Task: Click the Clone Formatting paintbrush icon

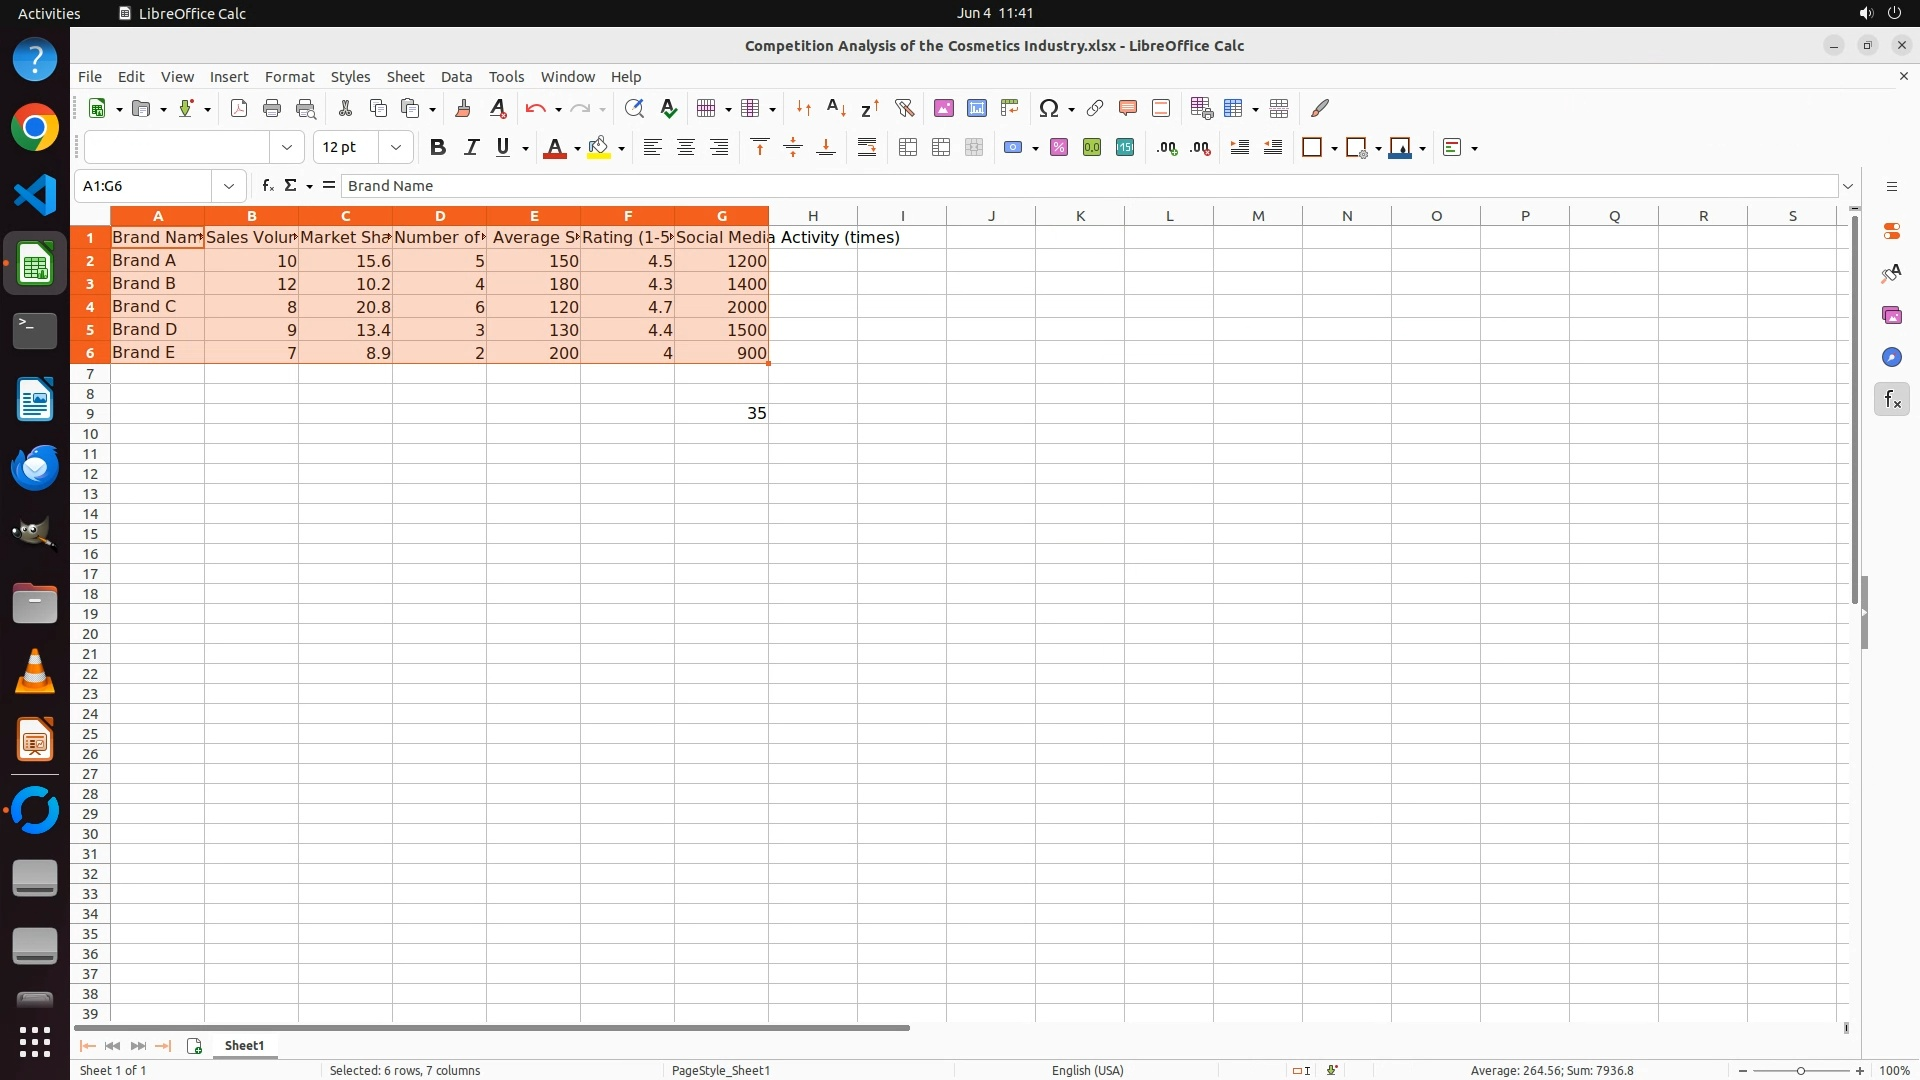Action: pyautogui.click(x=463, y=108)
